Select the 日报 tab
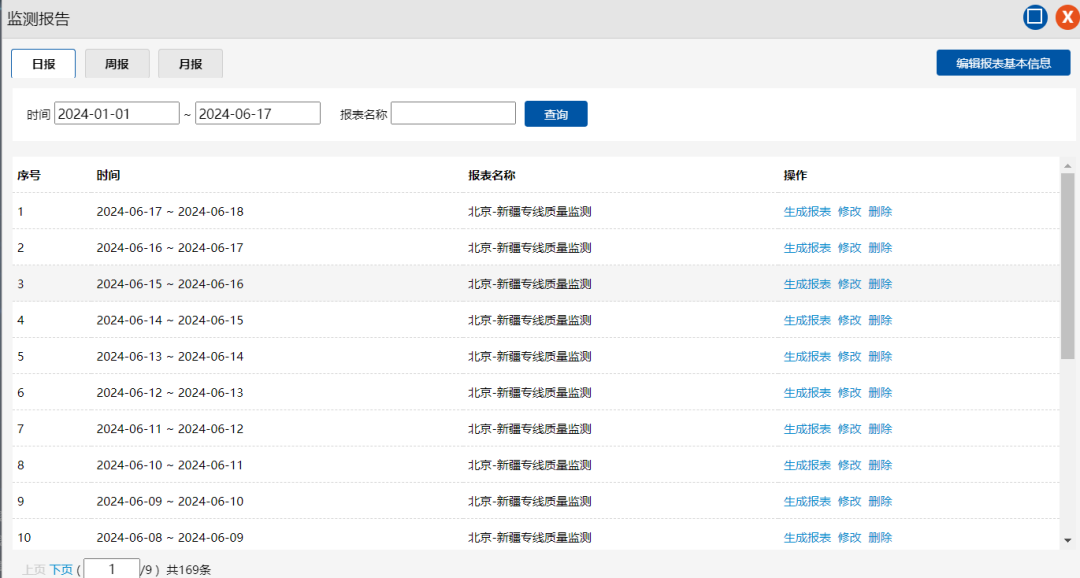This screenshot has height=578, width=1080. (x=43, y=64)
